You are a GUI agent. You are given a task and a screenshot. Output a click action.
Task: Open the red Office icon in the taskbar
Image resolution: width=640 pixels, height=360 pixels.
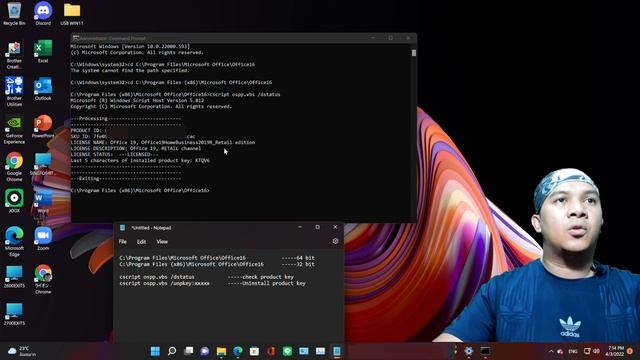click(x=271, y=351)
